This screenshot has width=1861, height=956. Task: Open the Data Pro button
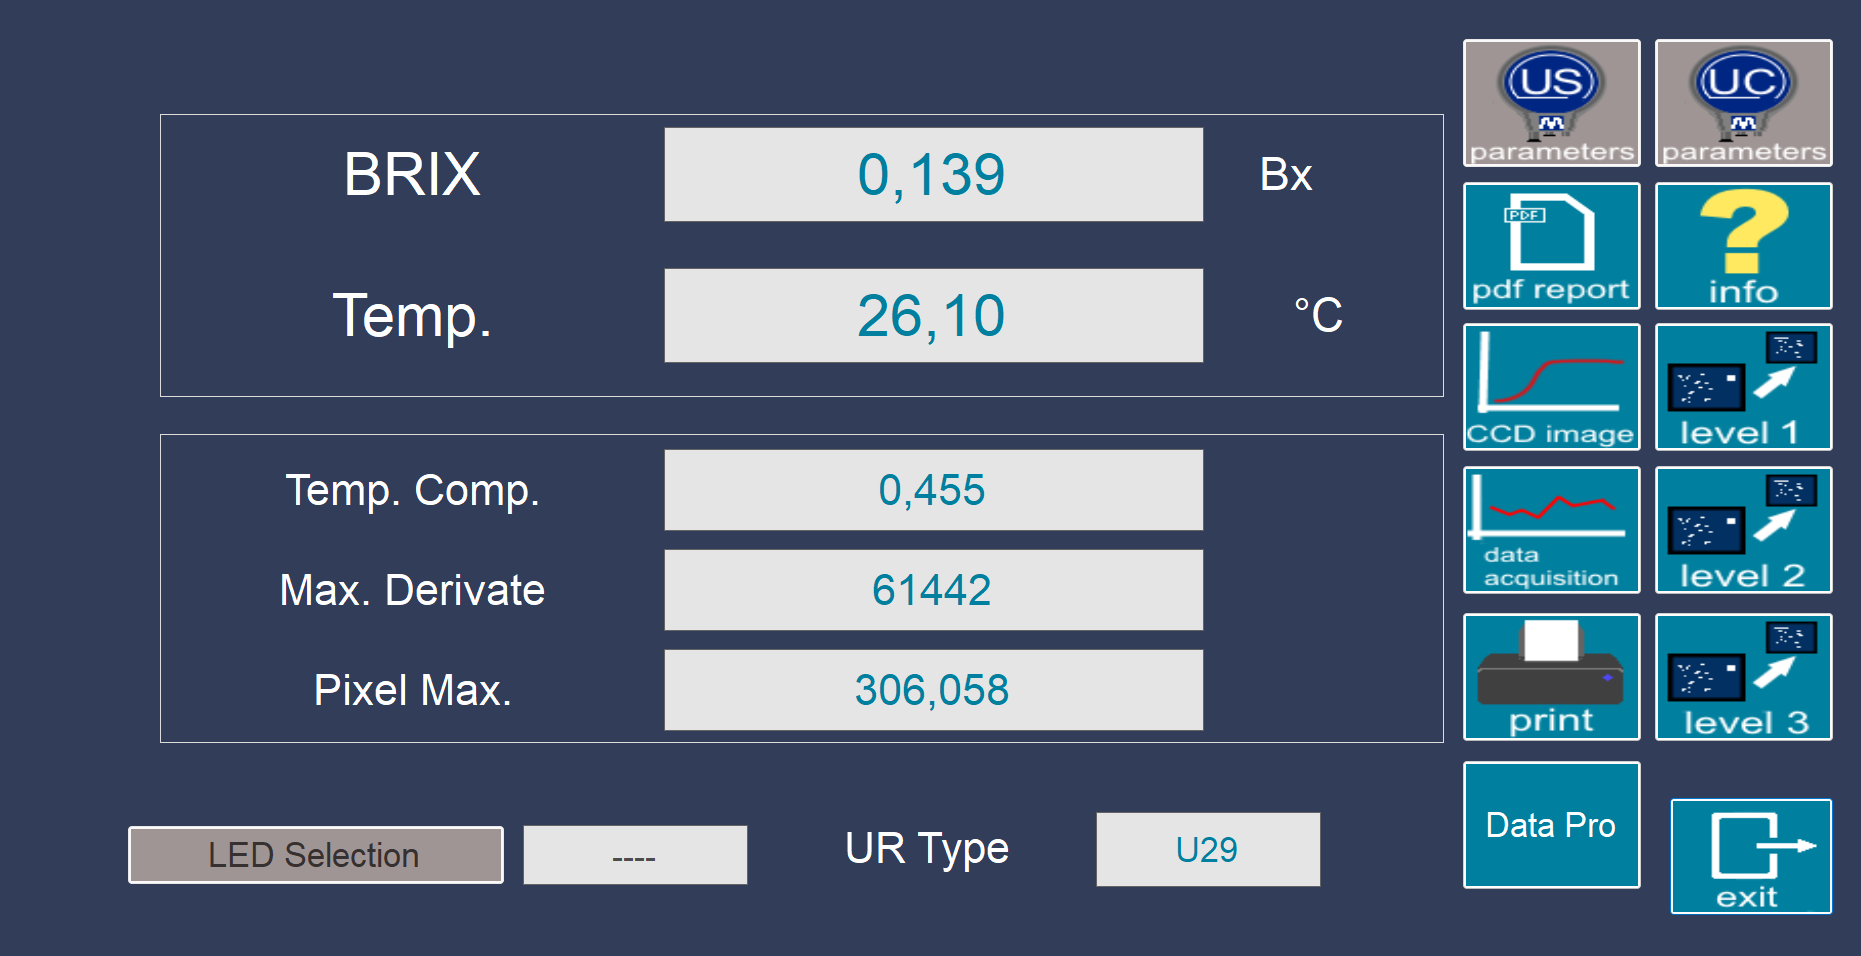1551,825
